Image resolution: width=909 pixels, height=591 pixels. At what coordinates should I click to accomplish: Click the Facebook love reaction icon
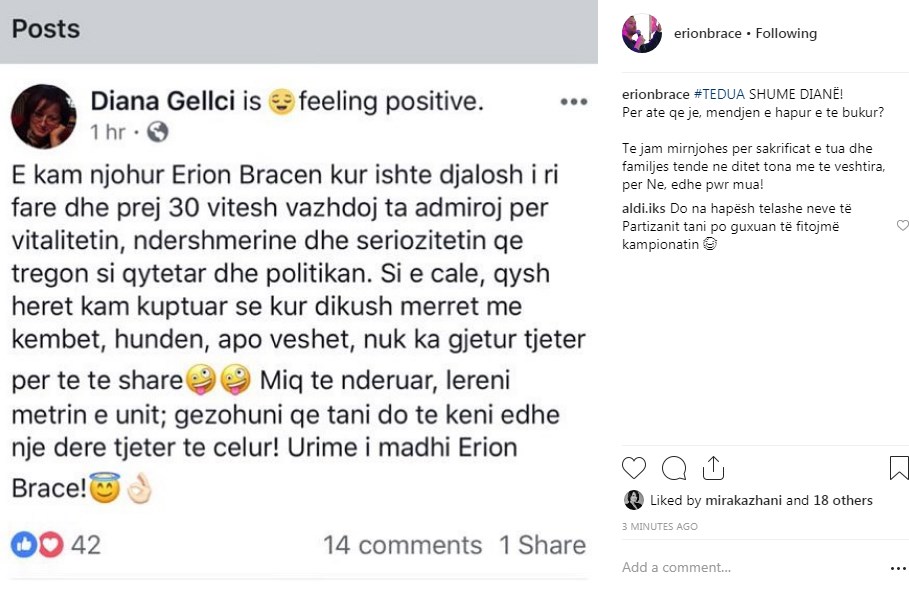(50, 545)
